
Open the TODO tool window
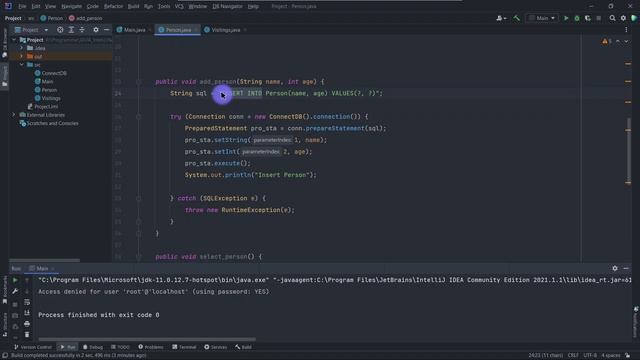point(120,347)
